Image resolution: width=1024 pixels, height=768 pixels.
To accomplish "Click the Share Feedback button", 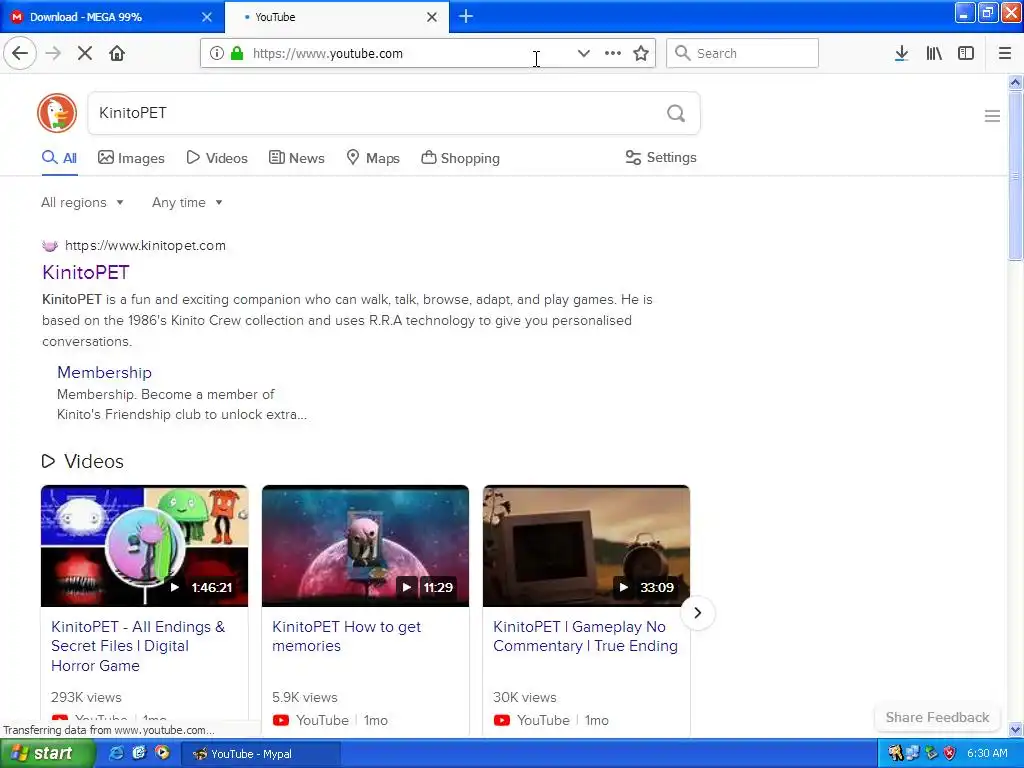I will pos(937,717).
